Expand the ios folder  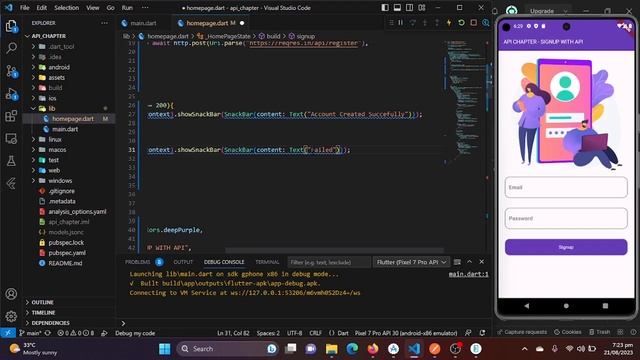(x=53, y=98)
